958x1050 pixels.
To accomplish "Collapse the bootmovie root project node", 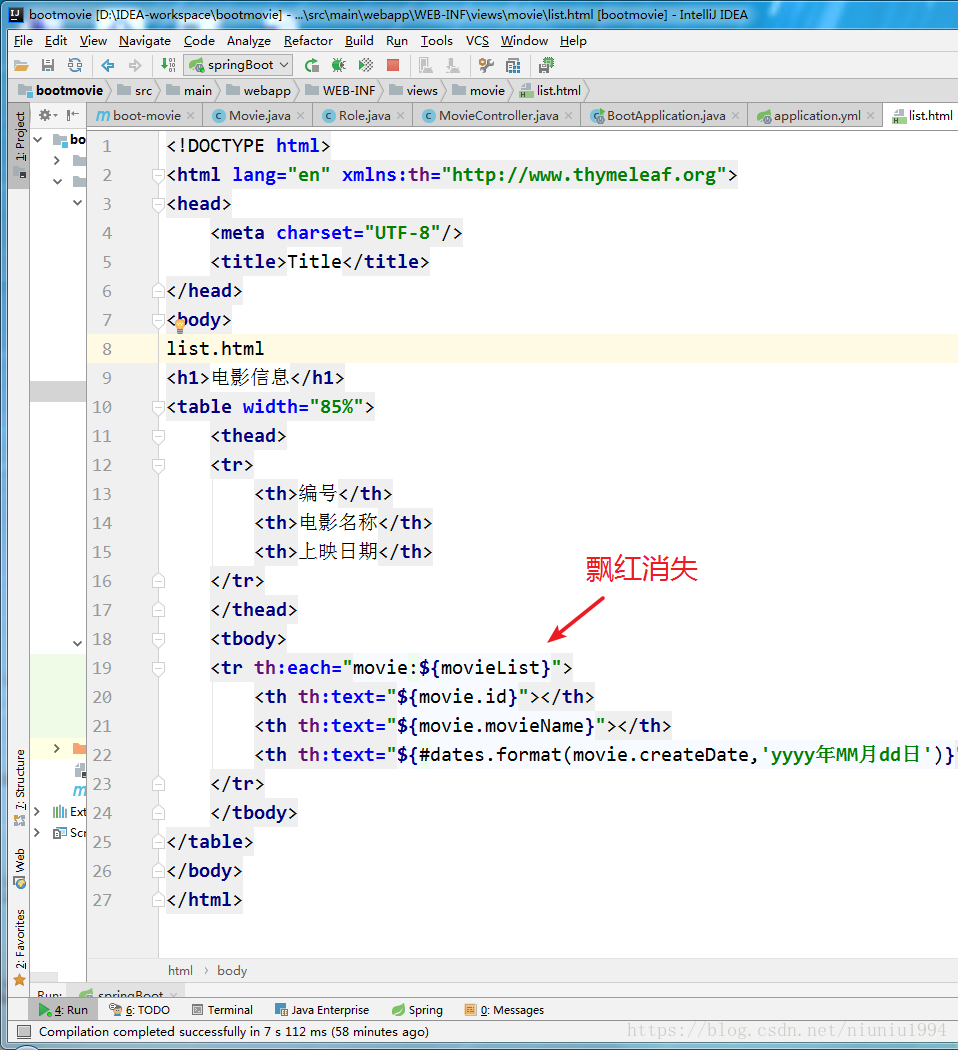I will 38,140.
